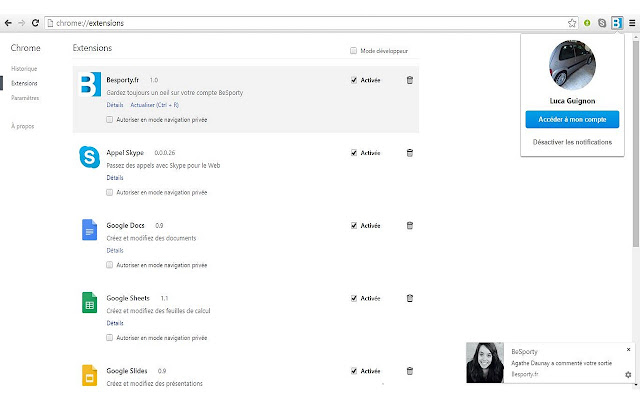Enable Mode développeur checkbox
This screenshot has width=640, height=400.
tap(353, 51)
